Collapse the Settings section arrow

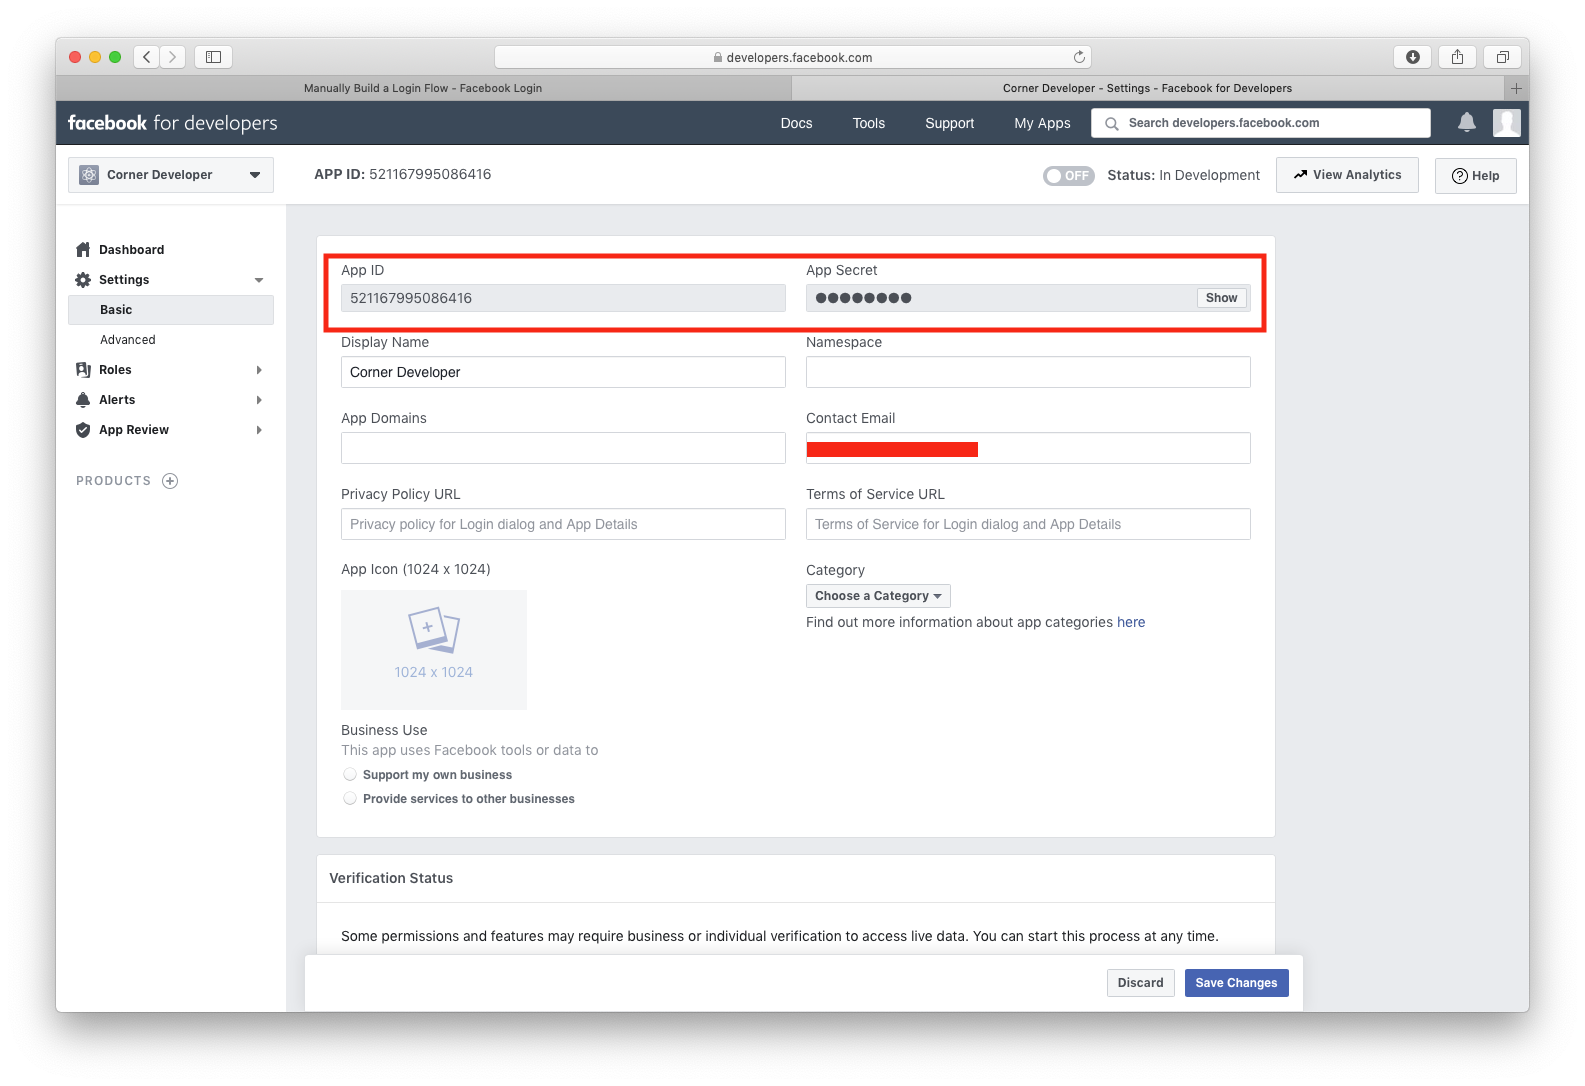[x=259, y=280]
